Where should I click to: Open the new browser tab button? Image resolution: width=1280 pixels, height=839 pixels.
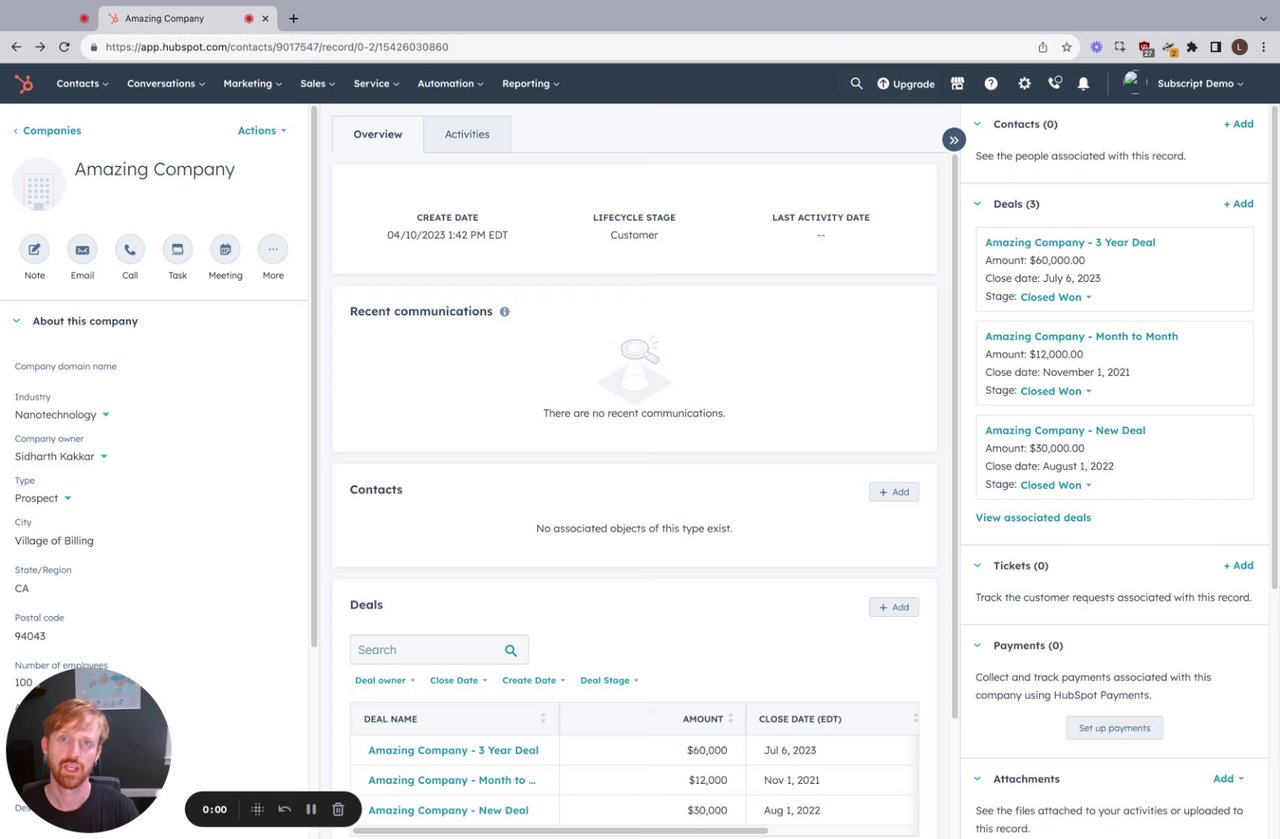click(293, 18)
